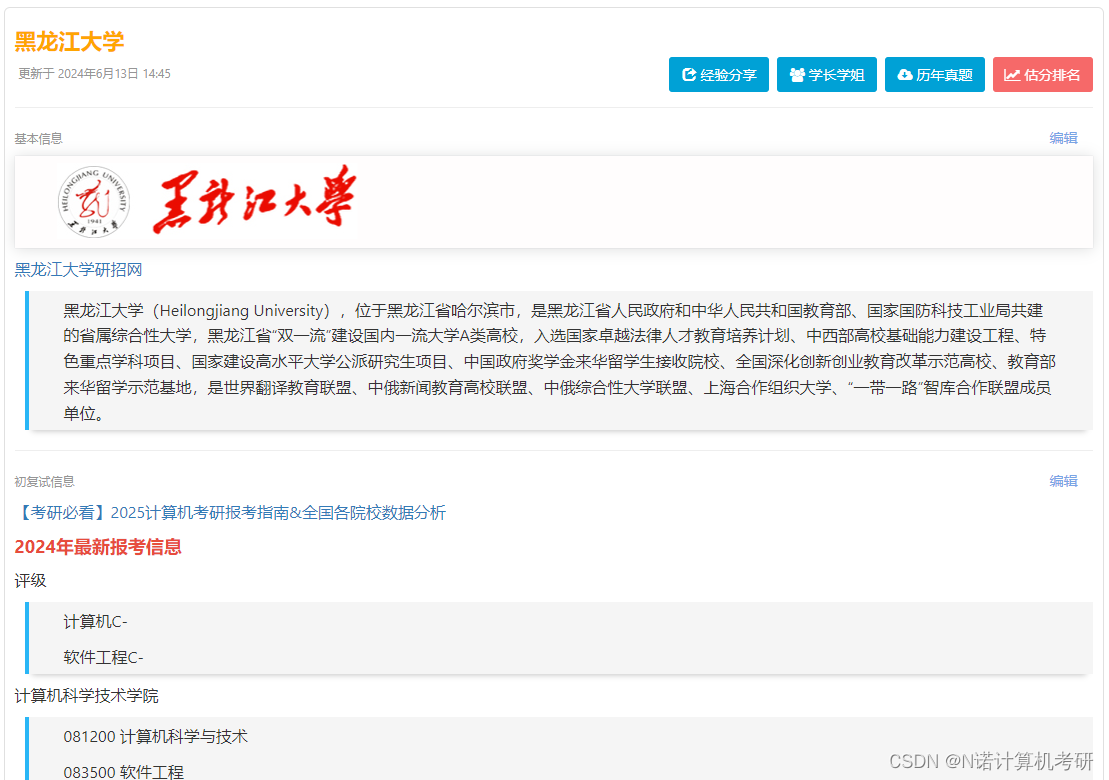Click share icon in 经验分享 button
Screen dimensions: 1109x780
point(689,75)
